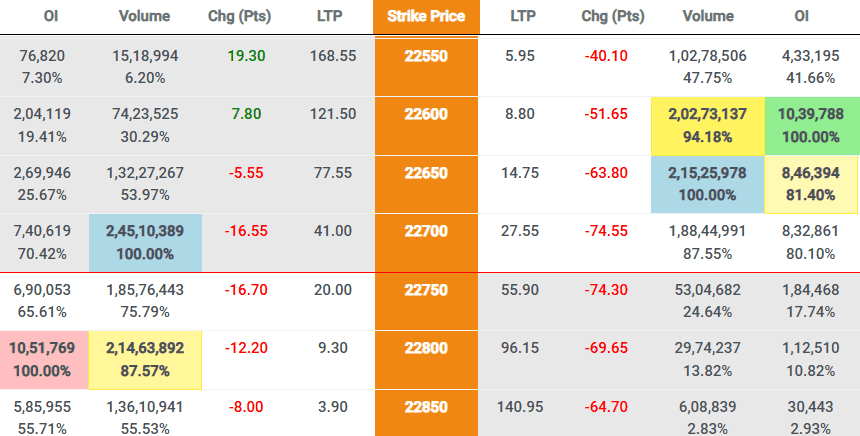The image size is (860, 436).
Task: Click the put-side Chg (Pts) header
Action: pos(613,16)
